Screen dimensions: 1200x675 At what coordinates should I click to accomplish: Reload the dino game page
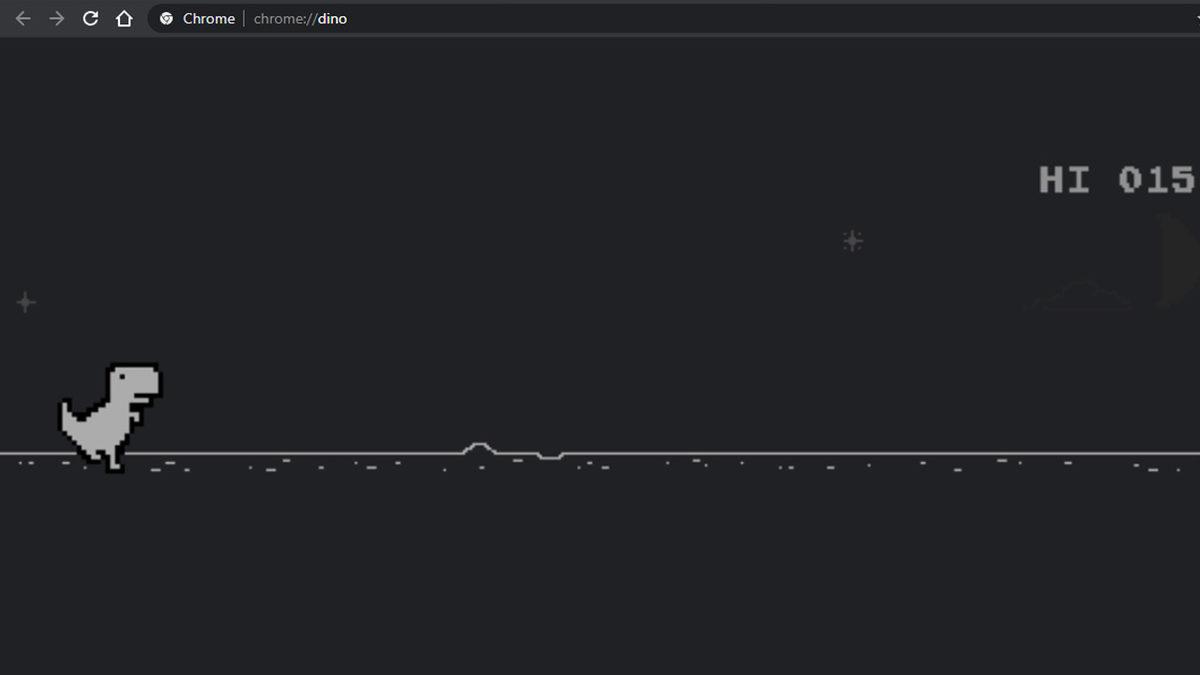coord(90,19)
